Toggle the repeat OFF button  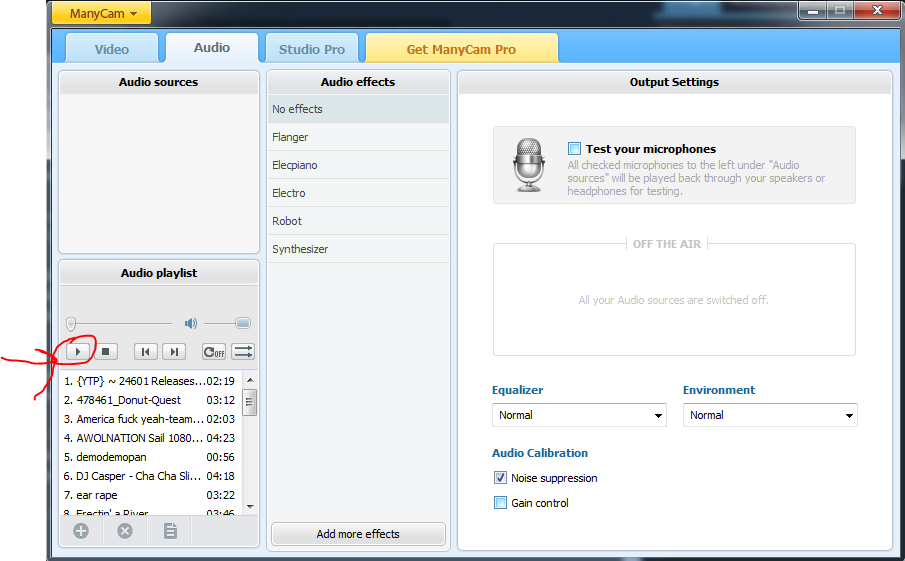(x=214, y=351)
